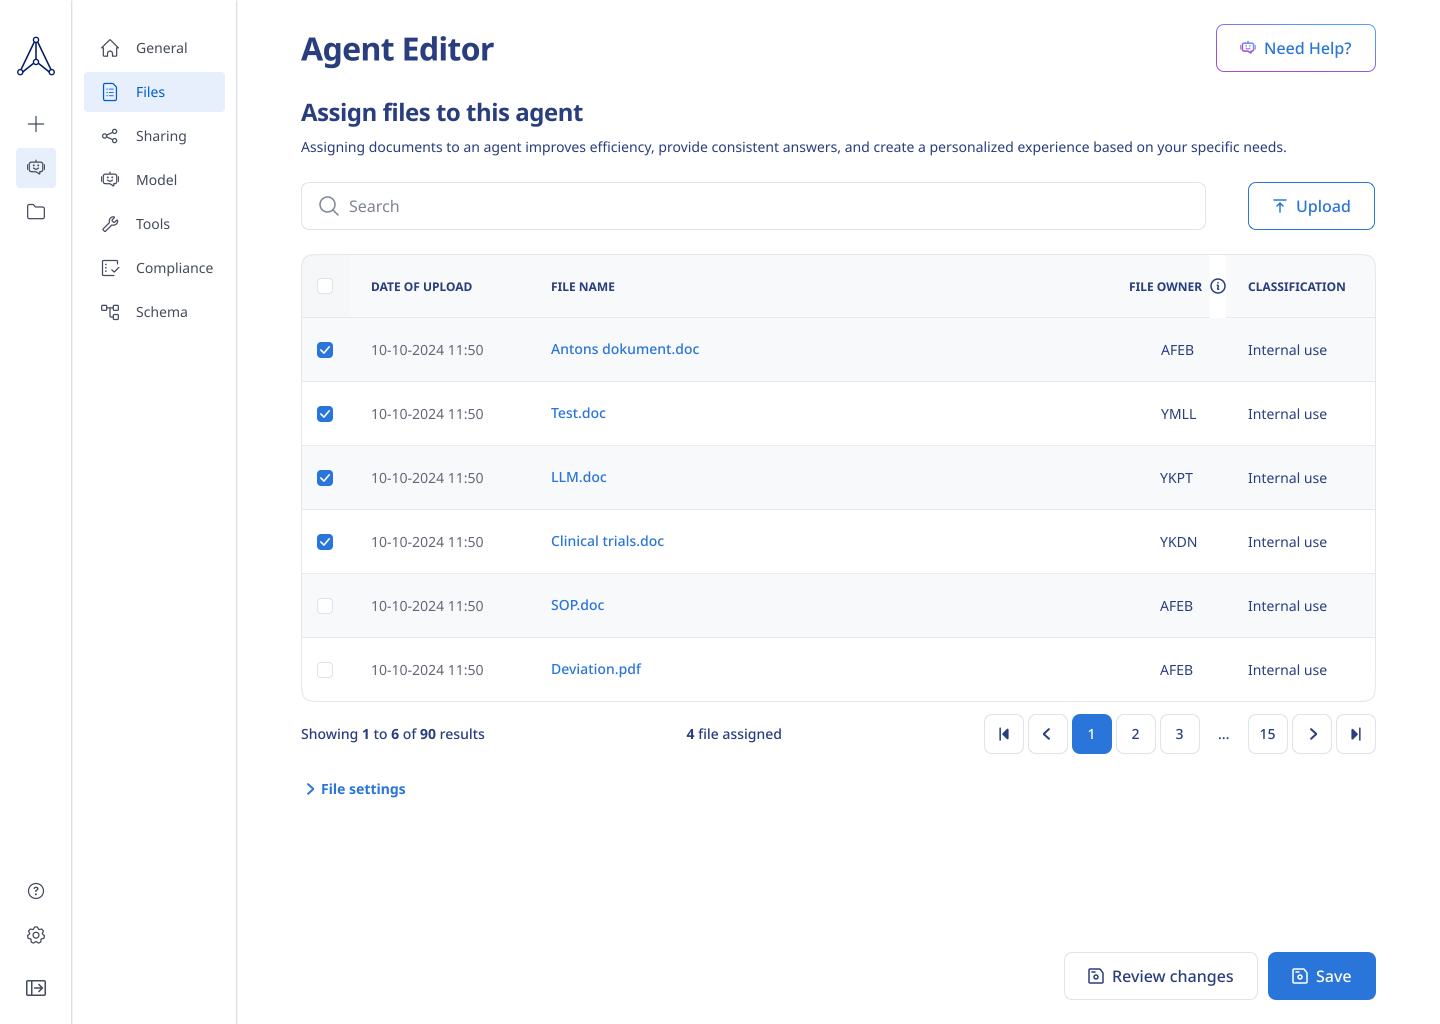The height and width of the screenshot is (1024, 1440).
Task: Check the SOP.doc checkbox
Action: pos(325,606)
